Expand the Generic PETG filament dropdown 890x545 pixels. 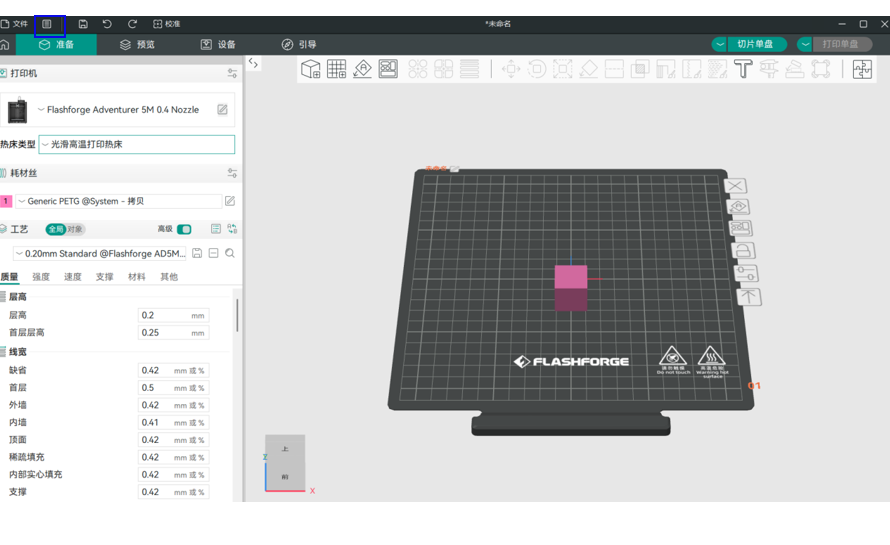[x=118, y=201]
